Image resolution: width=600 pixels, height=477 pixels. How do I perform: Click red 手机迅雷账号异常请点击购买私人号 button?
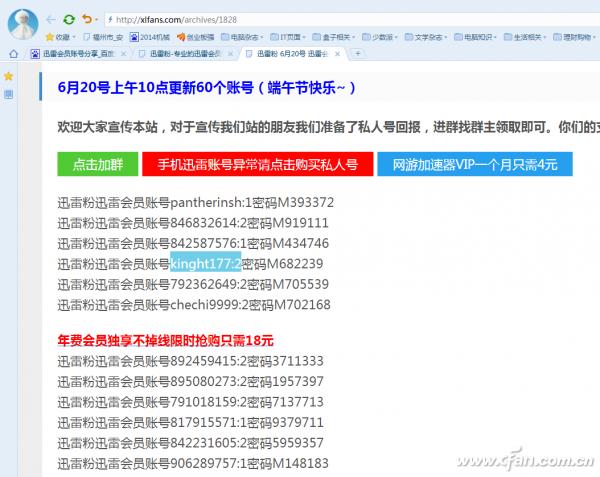[x=258, y=164]
